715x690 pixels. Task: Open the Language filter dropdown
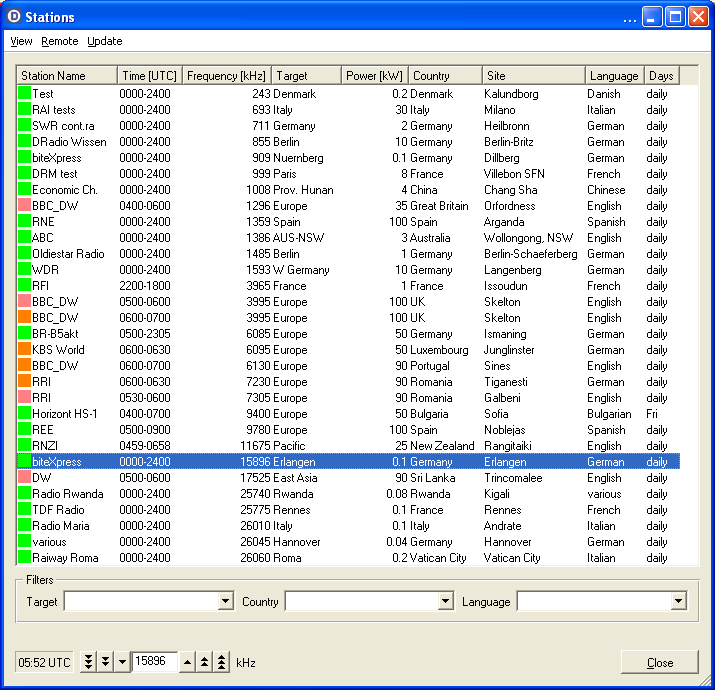[678, 602]
